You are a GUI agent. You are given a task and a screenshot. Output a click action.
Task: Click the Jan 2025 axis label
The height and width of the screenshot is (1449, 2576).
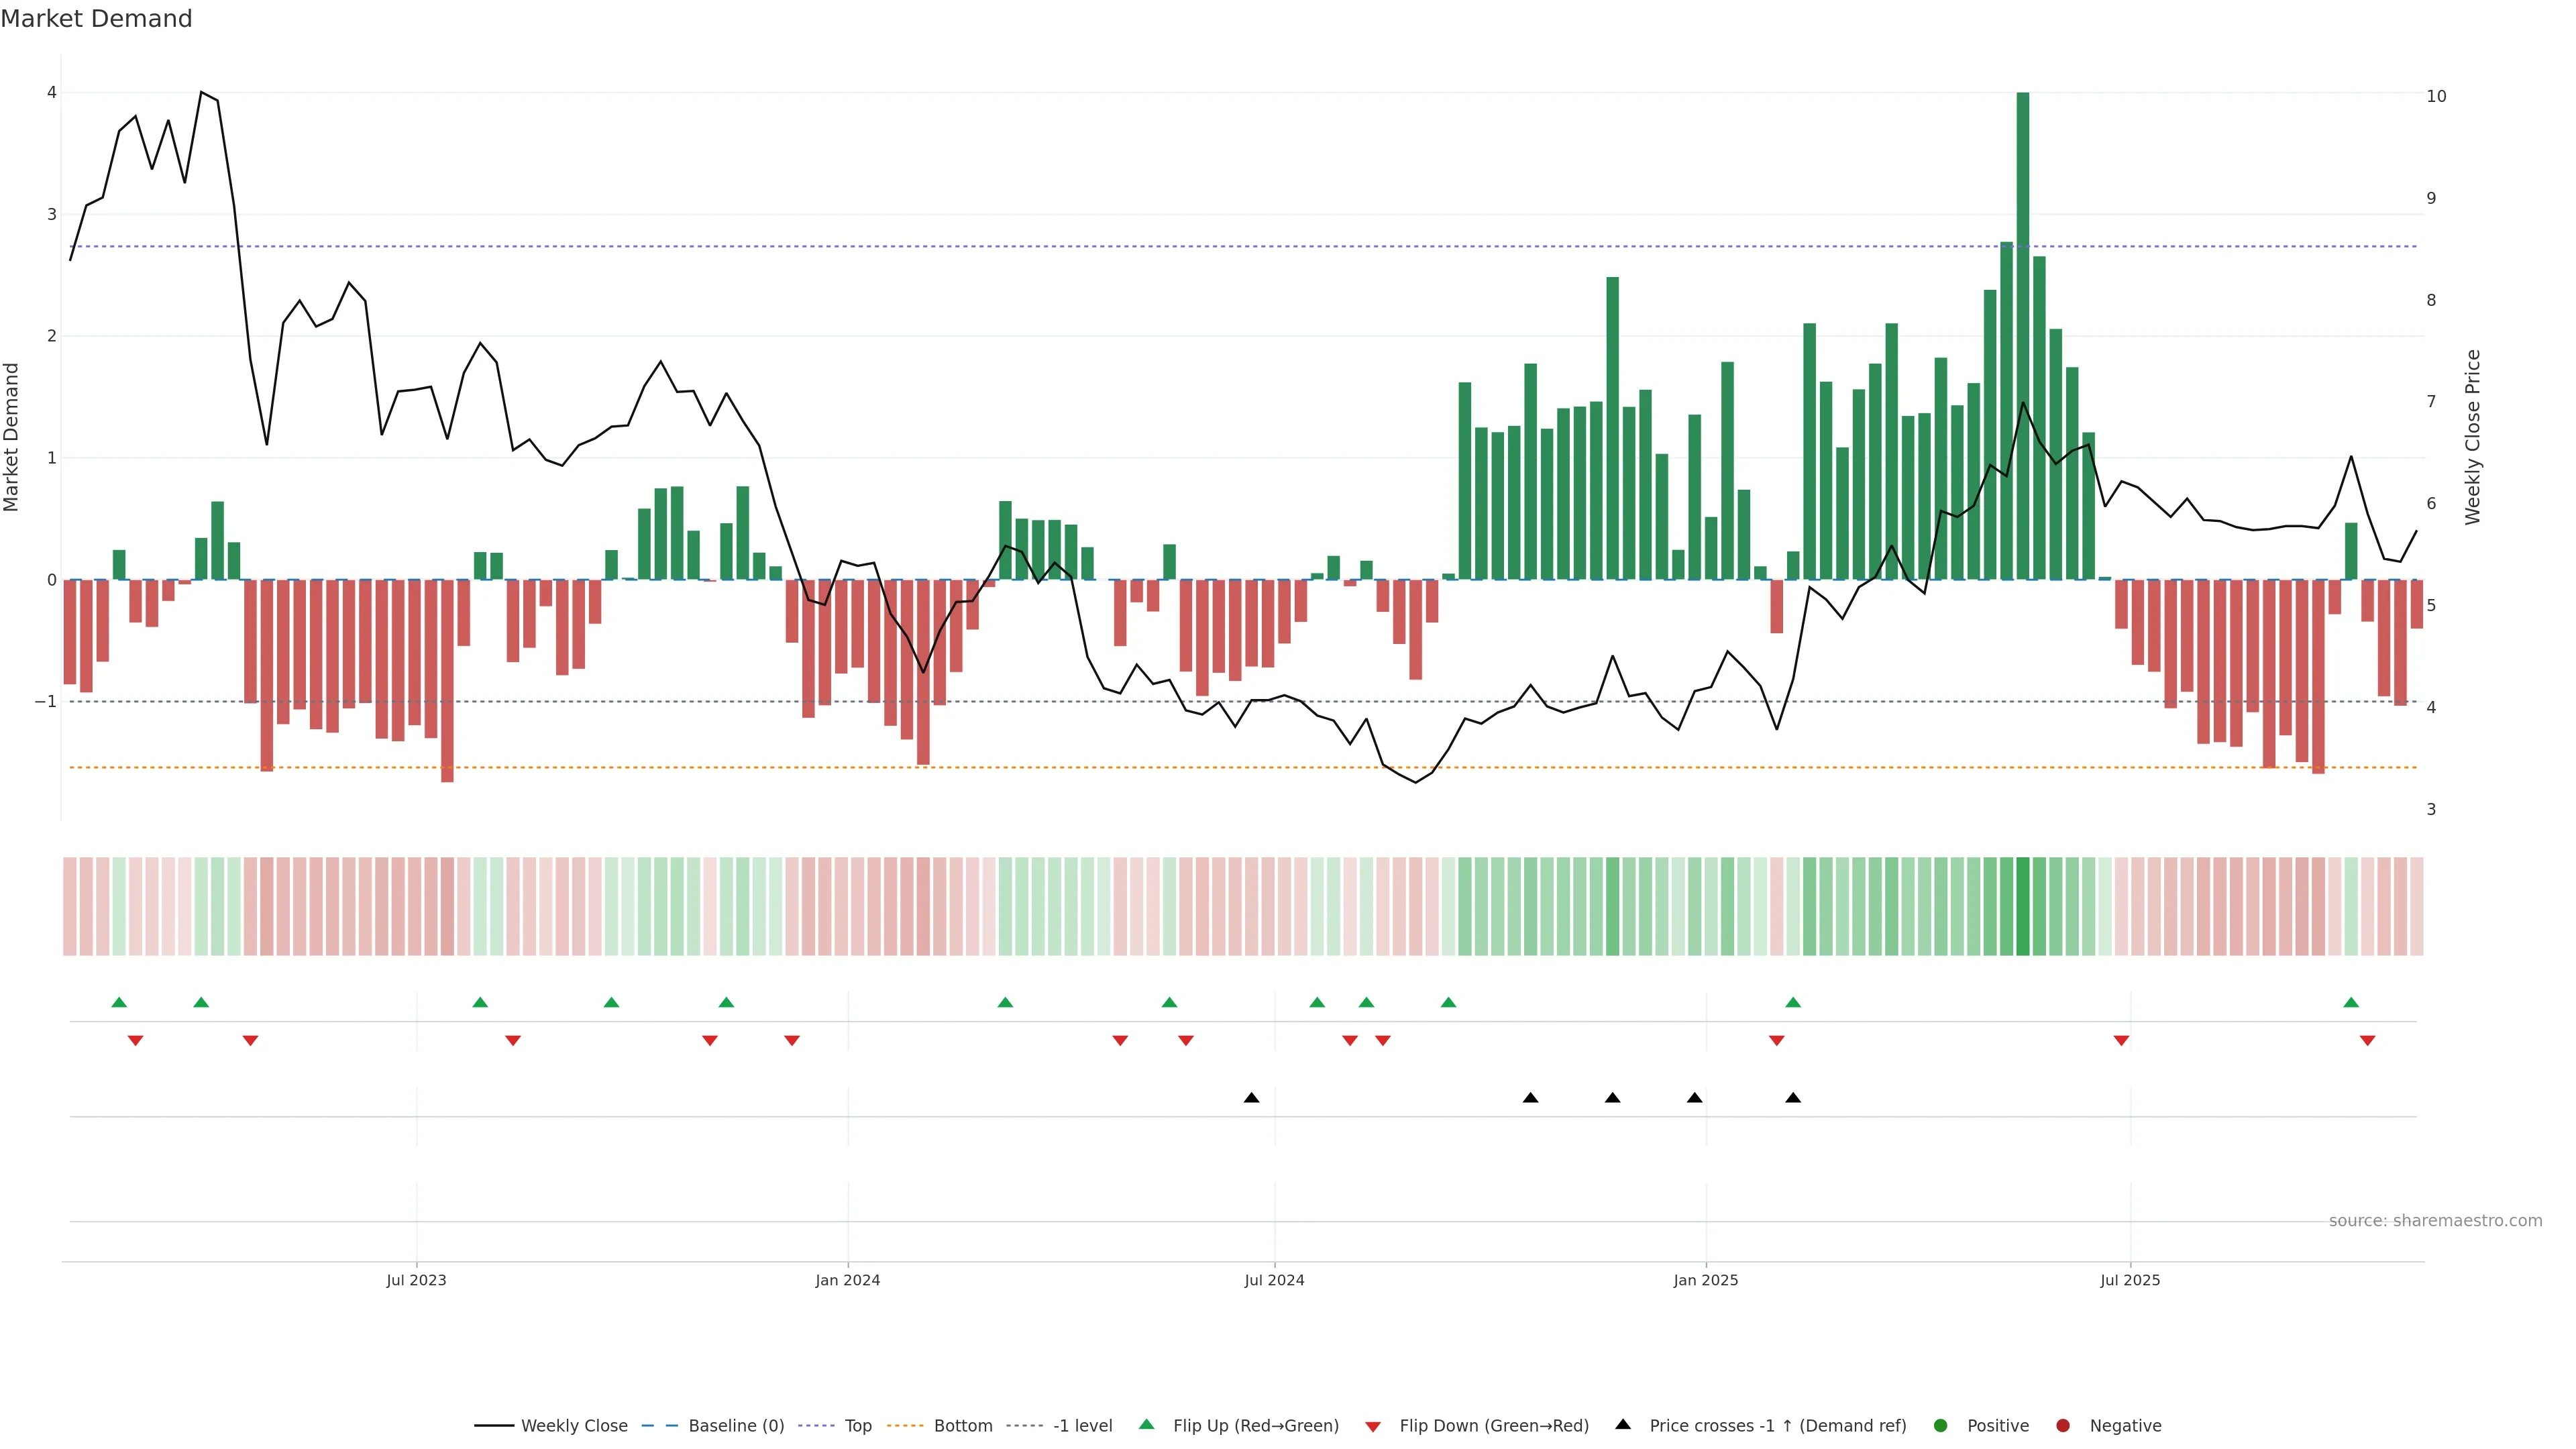pyautogui.click(x=1705, y=1280)
